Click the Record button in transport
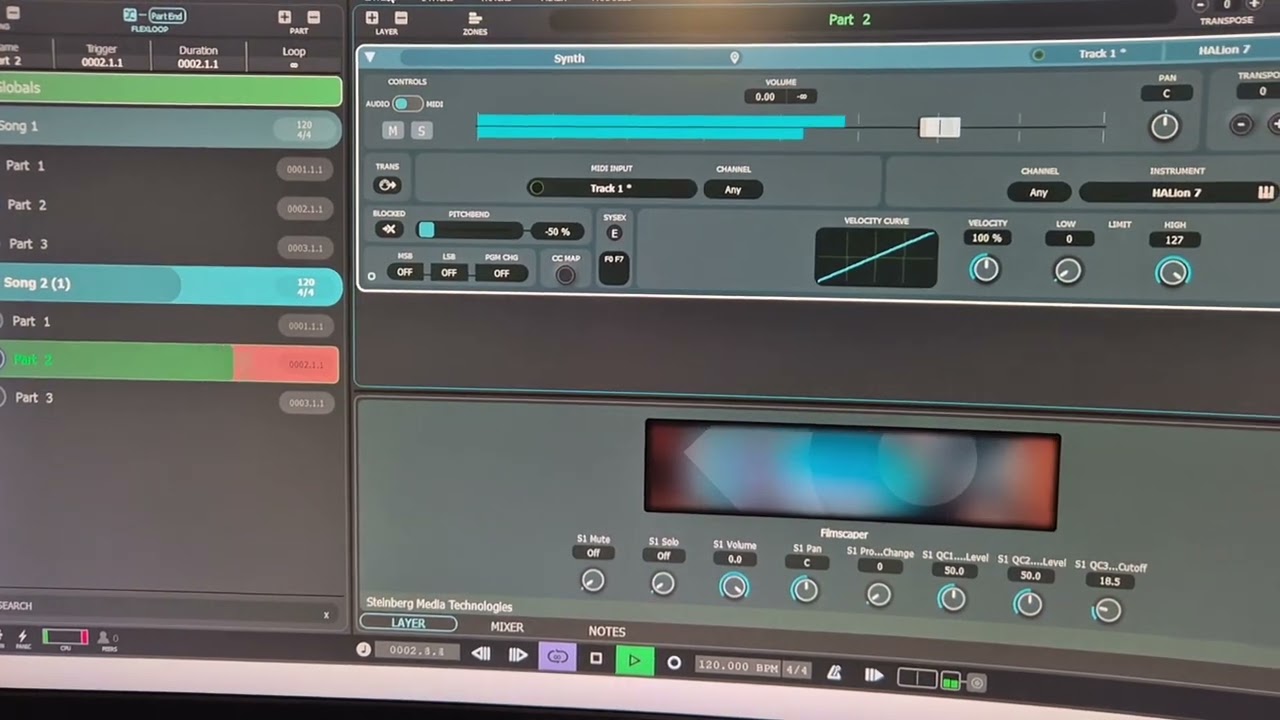 pos(674,662)
